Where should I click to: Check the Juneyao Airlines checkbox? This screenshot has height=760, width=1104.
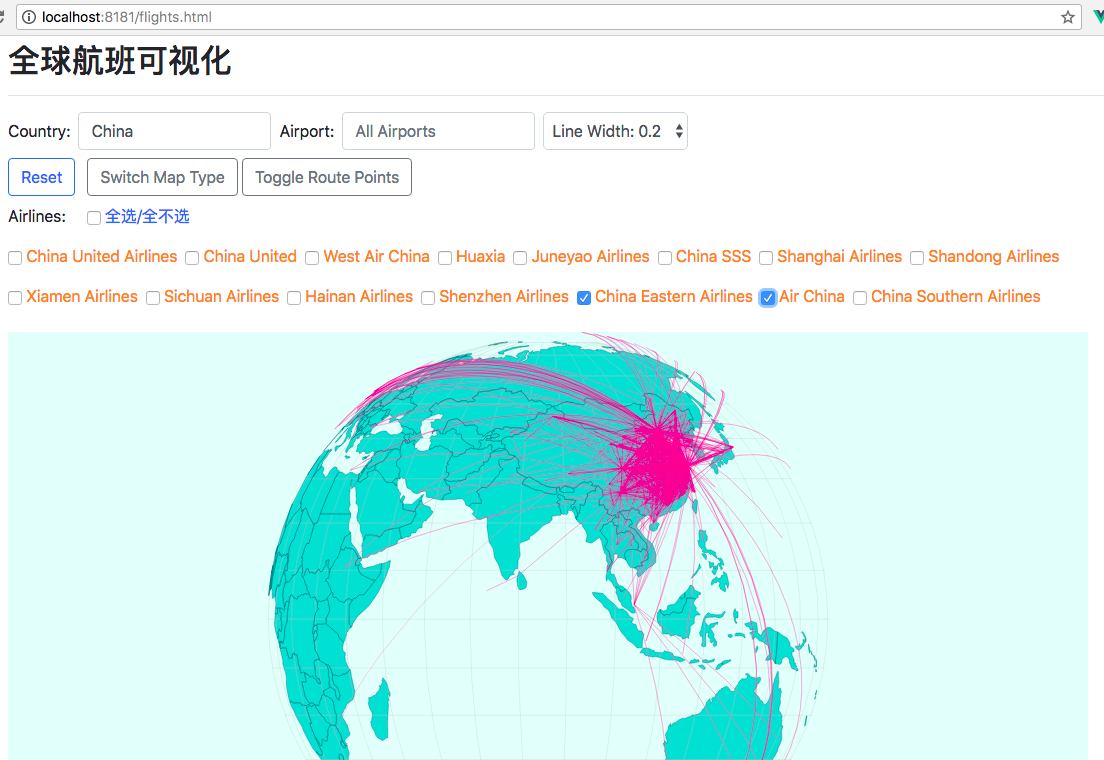coord(520,258)
